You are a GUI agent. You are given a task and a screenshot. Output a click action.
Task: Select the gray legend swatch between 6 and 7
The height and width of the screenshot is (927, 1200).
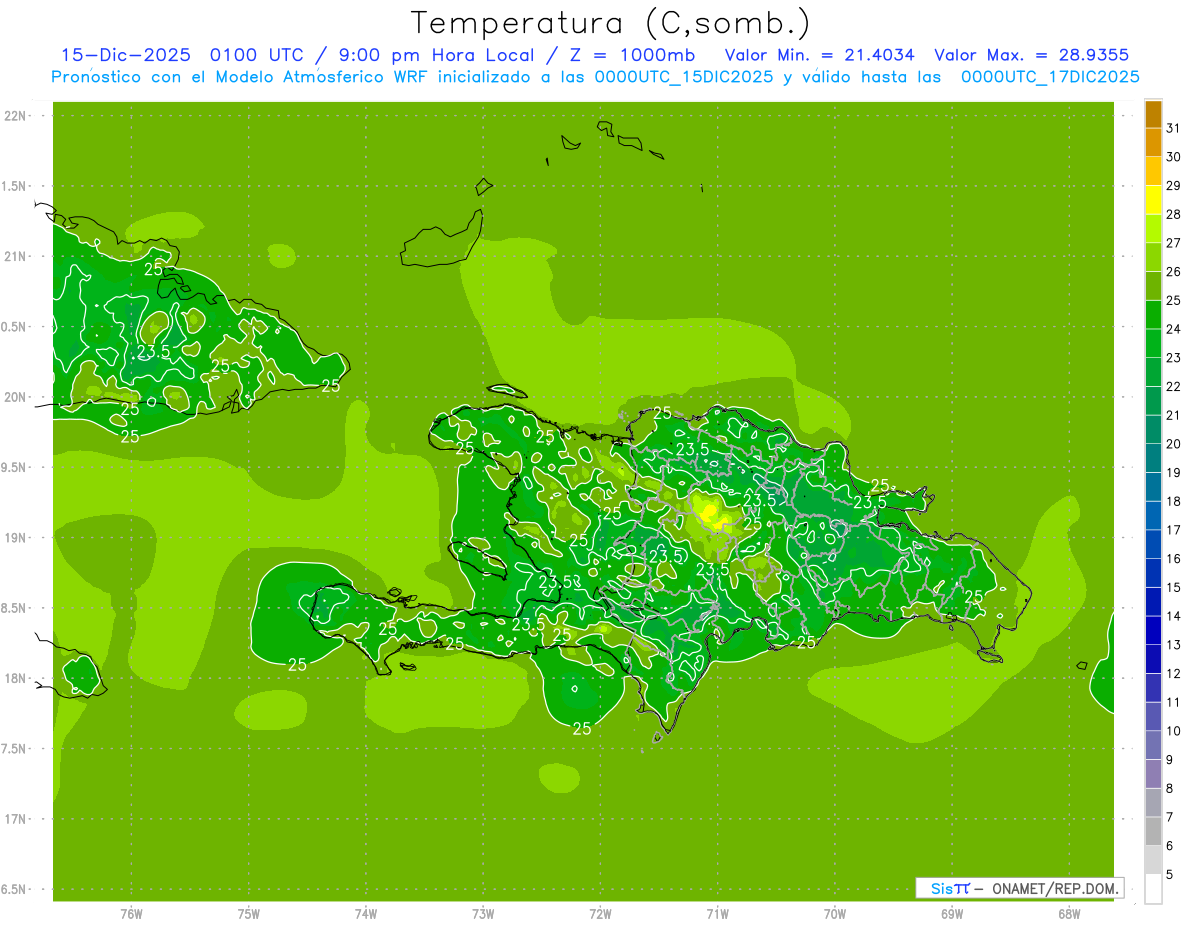tap(1153, 831)
